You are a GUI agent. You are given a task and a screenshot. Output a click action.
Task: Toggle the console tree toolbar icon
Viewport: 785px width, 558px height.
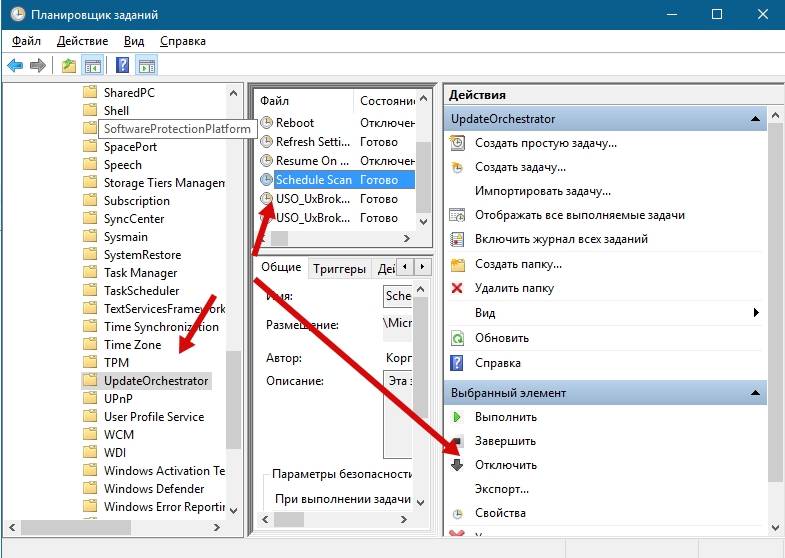coord(92,66)
